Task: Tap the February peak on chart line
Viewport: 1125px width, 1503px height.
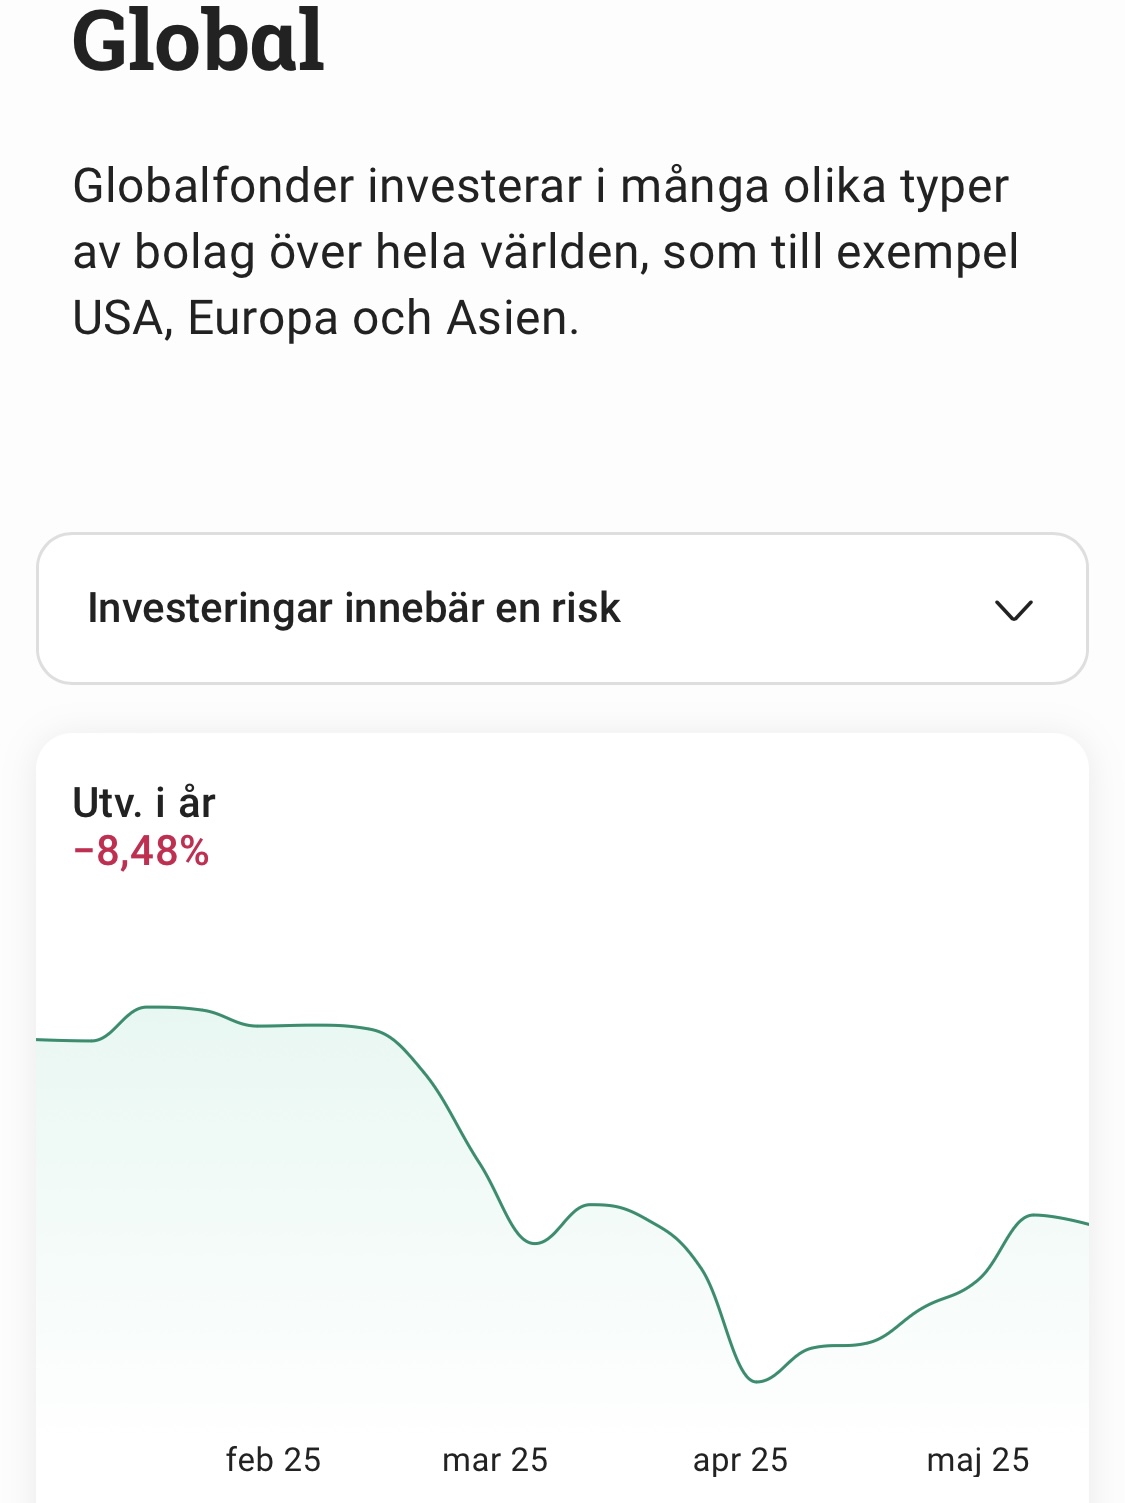Action: coord(150,1006)
